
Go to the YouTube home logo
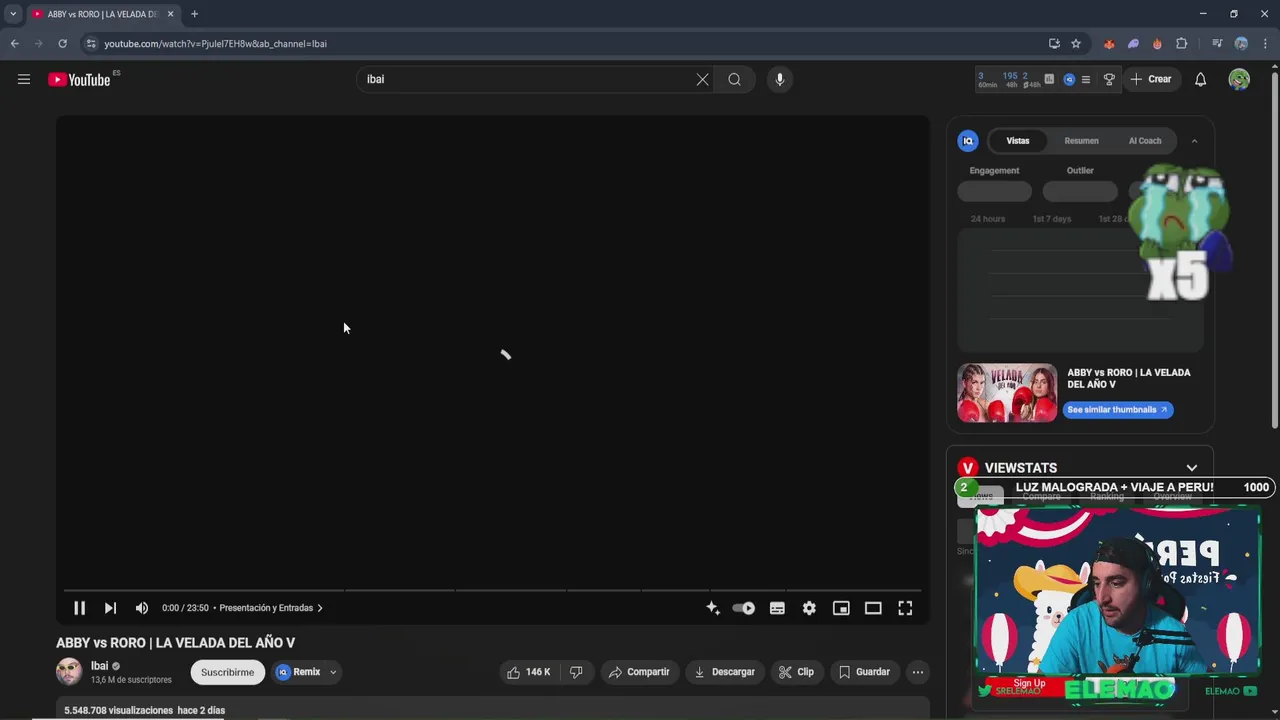tap(79, 79)
